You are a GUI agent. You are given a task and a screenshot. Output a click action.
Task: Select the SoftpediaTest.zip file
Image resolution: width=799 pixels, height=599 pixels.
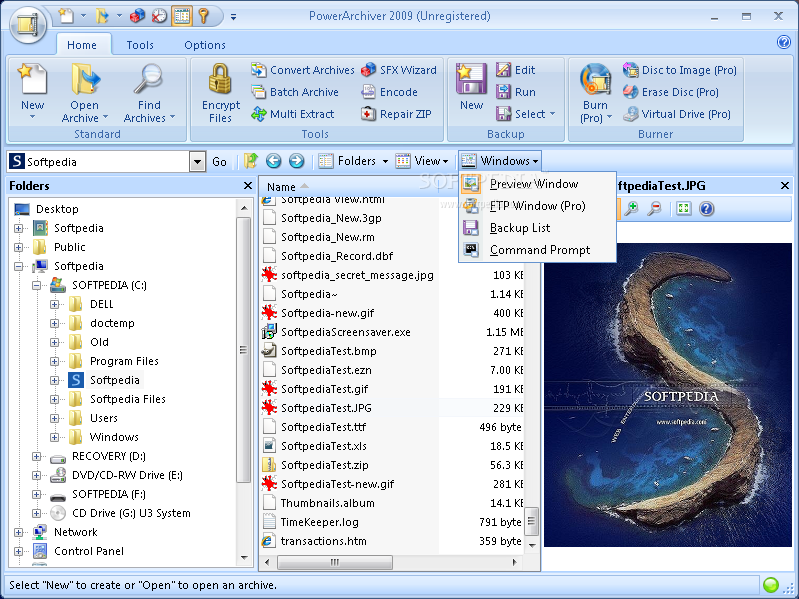tap(325, 465)
